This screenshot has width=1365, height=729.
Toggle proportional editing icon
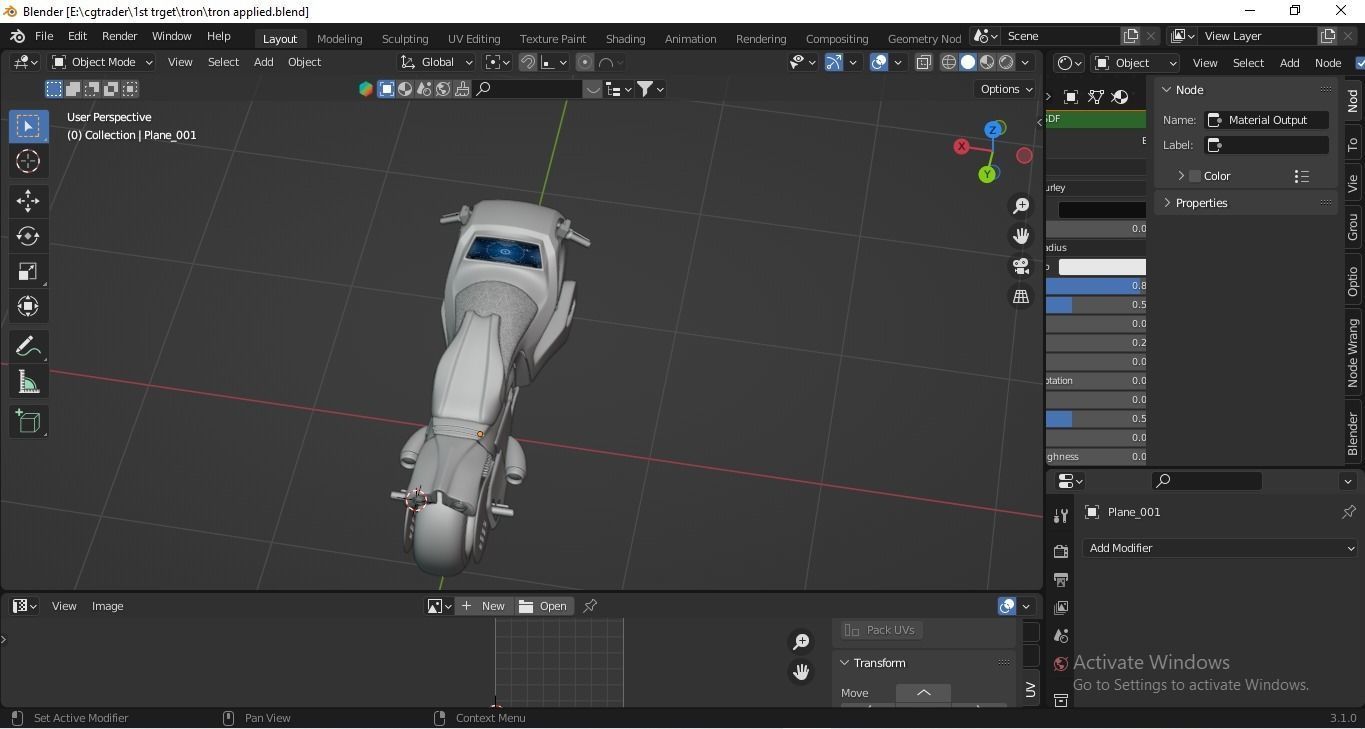tap(585, 62)
